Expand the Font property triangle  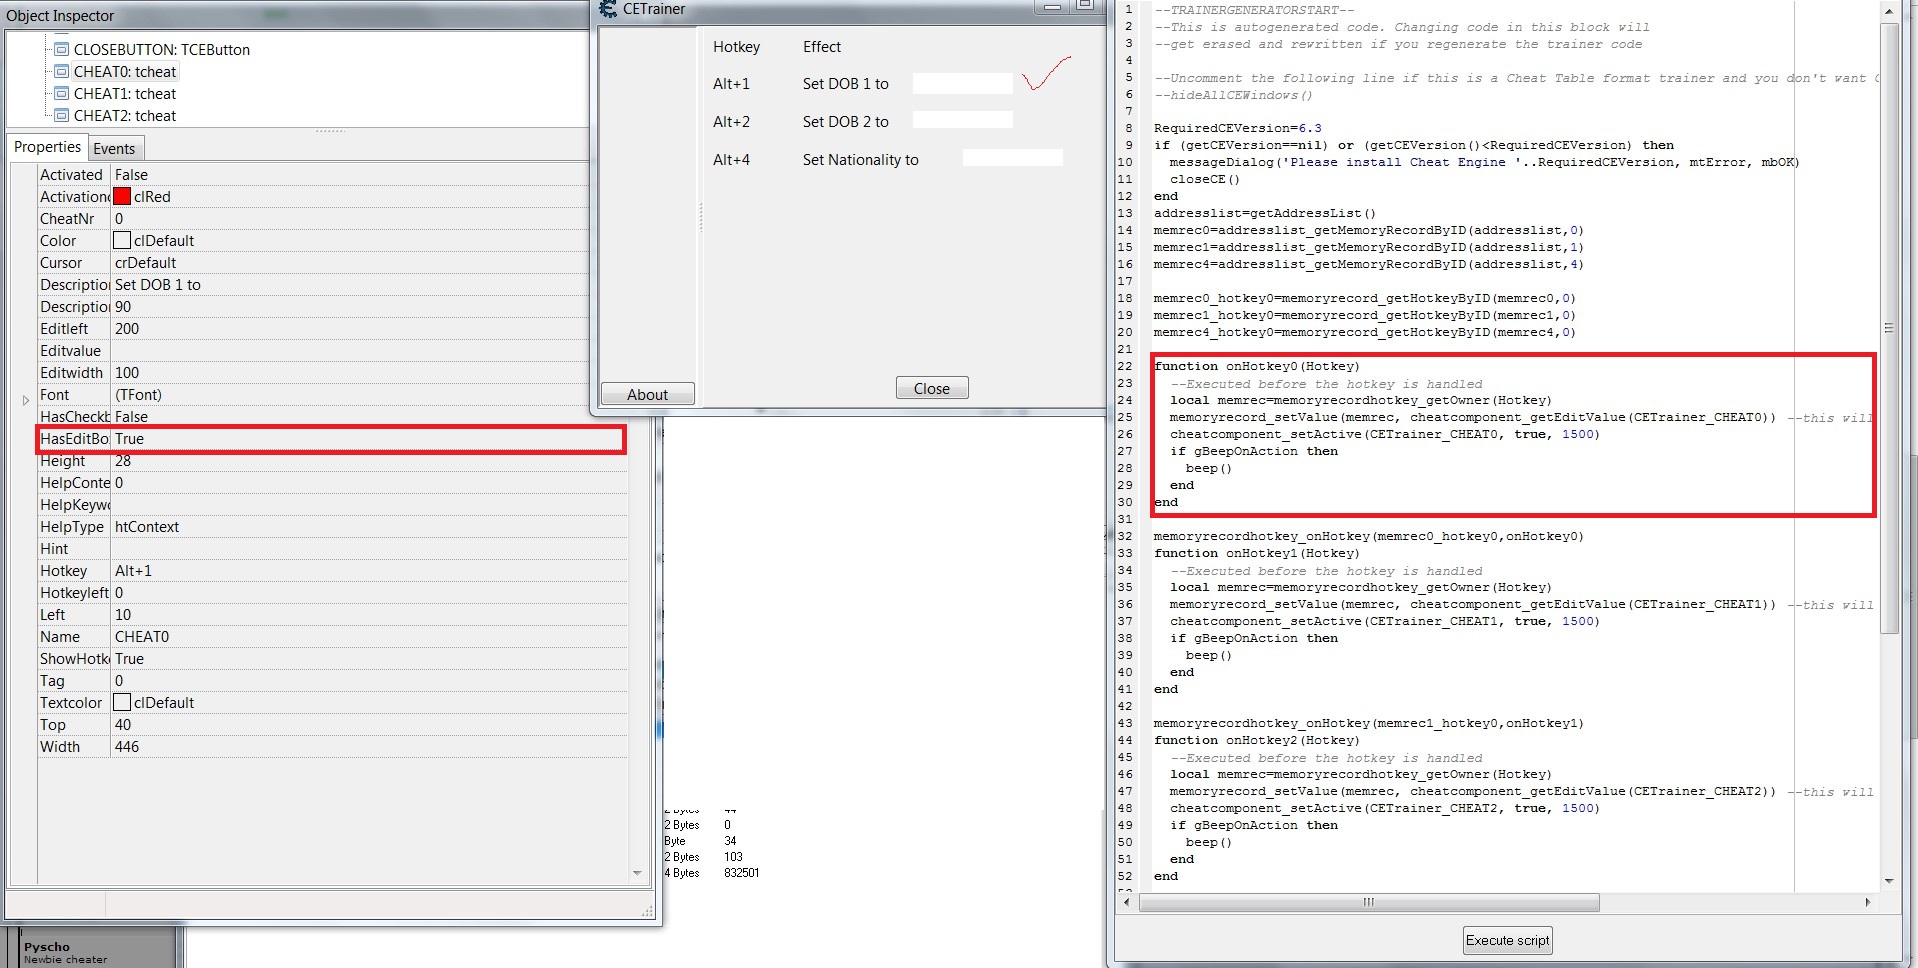click(x=26, y=400)
